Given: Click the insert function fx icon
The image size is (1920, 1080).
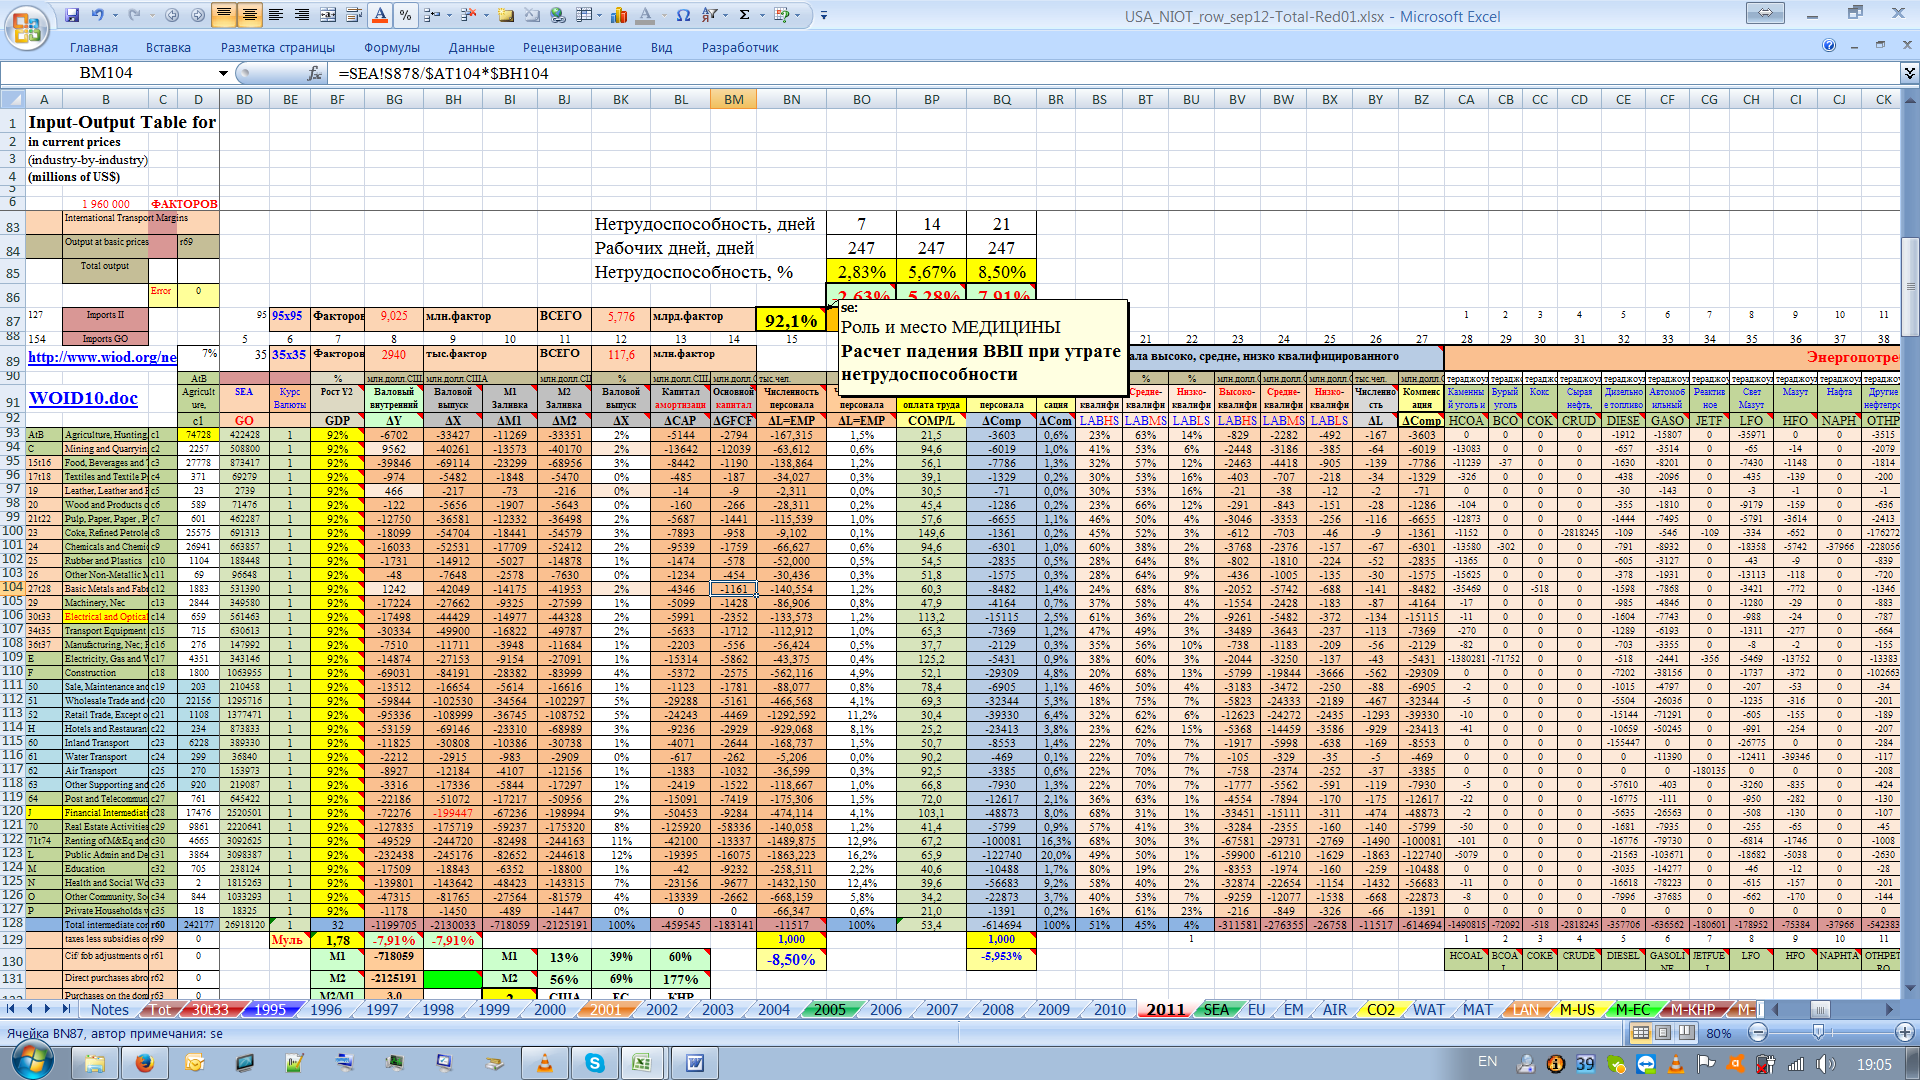Looking at the screenshot, I should point(314,73).
